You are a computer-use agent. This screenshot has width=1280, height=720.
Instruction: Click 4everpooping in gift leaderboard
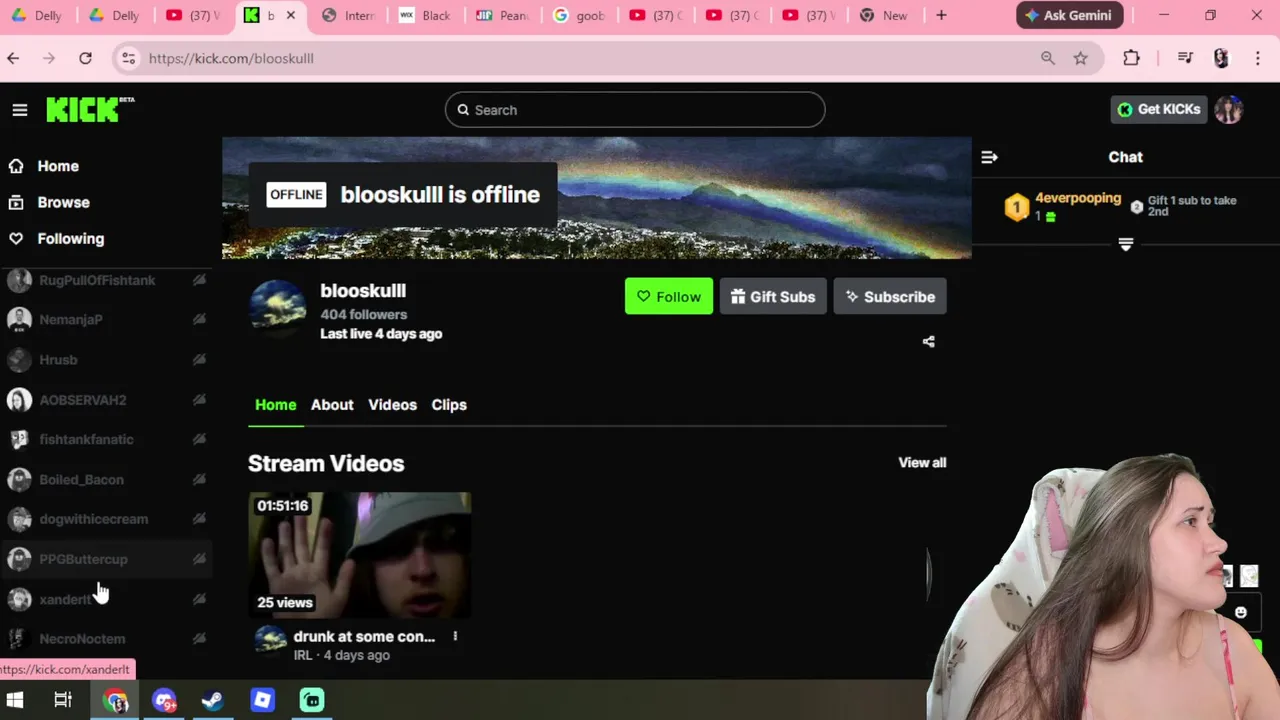(x=1078, y=198)
